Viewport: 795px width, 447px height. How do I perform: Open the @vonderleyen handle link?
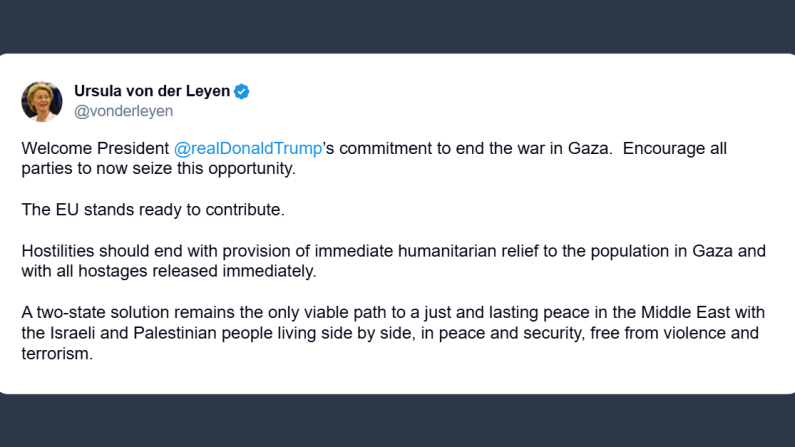coord(124,111)
